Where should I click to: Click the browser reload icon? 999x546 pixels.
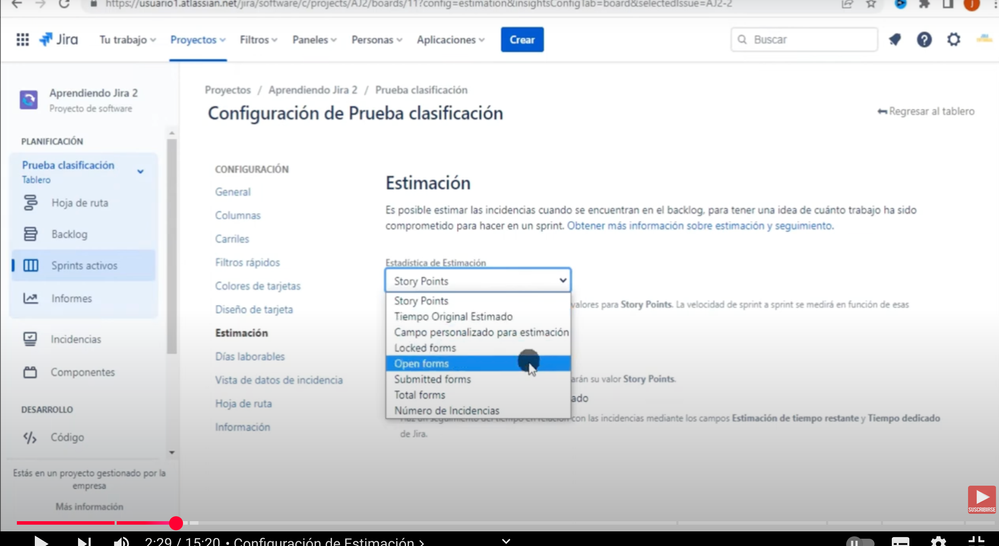click(x=64, y=4)
